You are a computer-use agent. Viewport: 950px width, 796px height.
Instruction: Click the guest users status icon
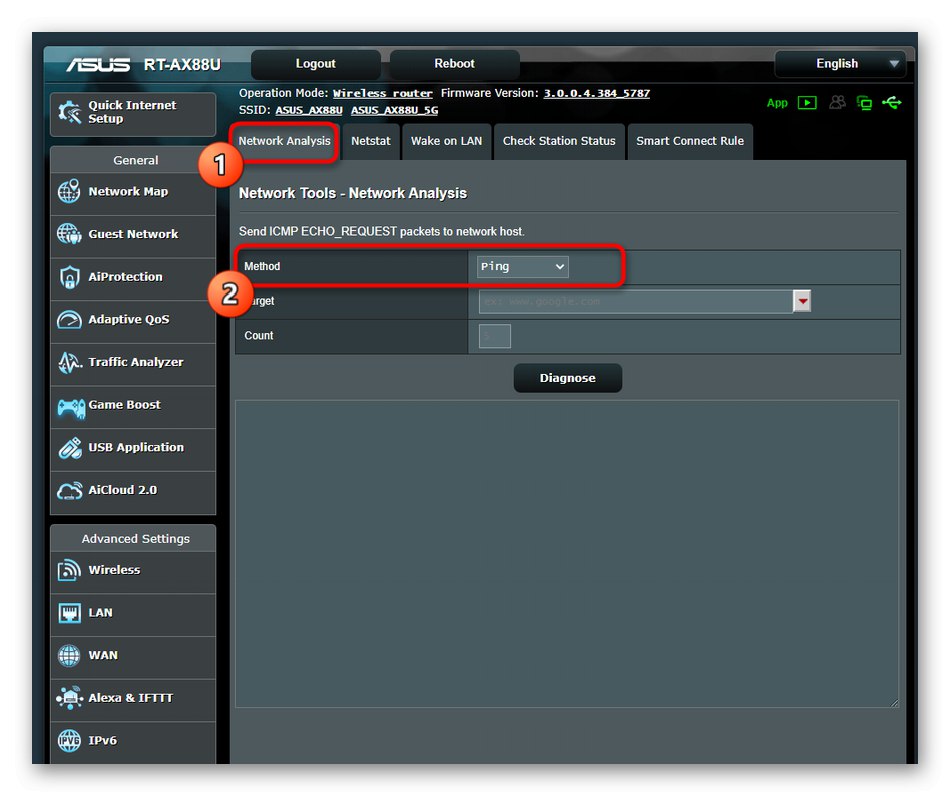837,102
